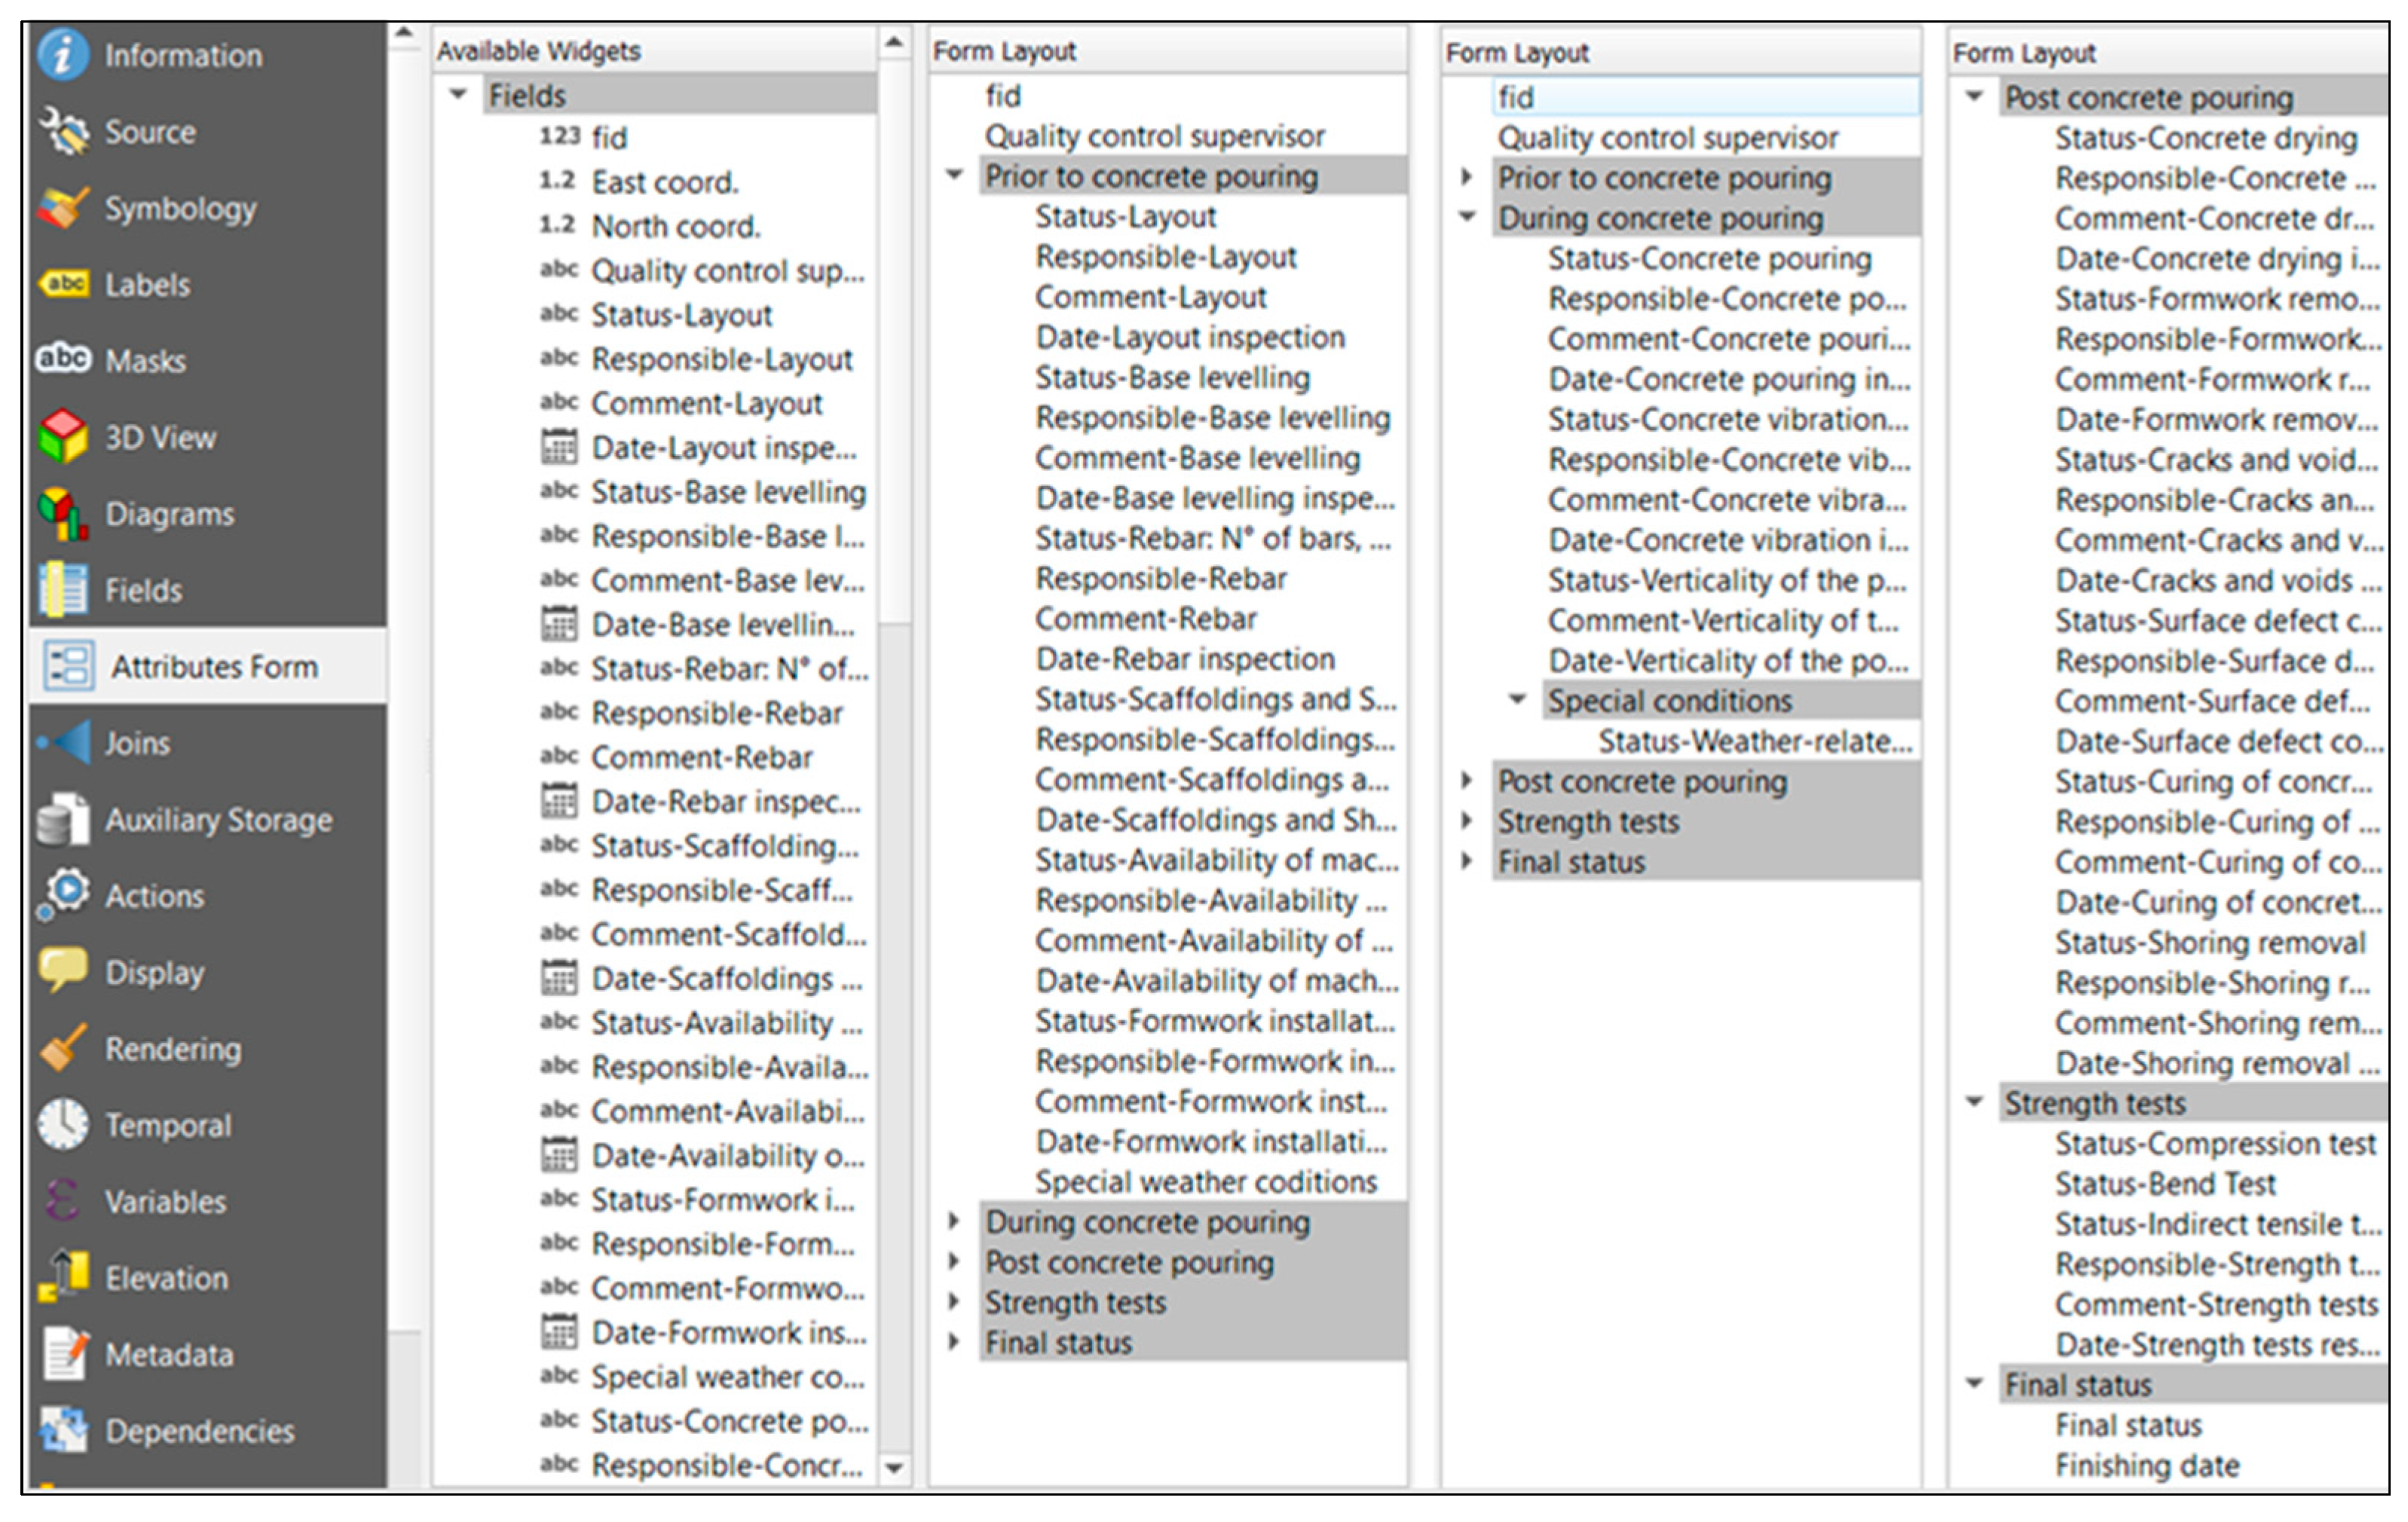Switch to the Joins settings tab
This screenshot has width=2408, height=1522.
tap(208, 743)
